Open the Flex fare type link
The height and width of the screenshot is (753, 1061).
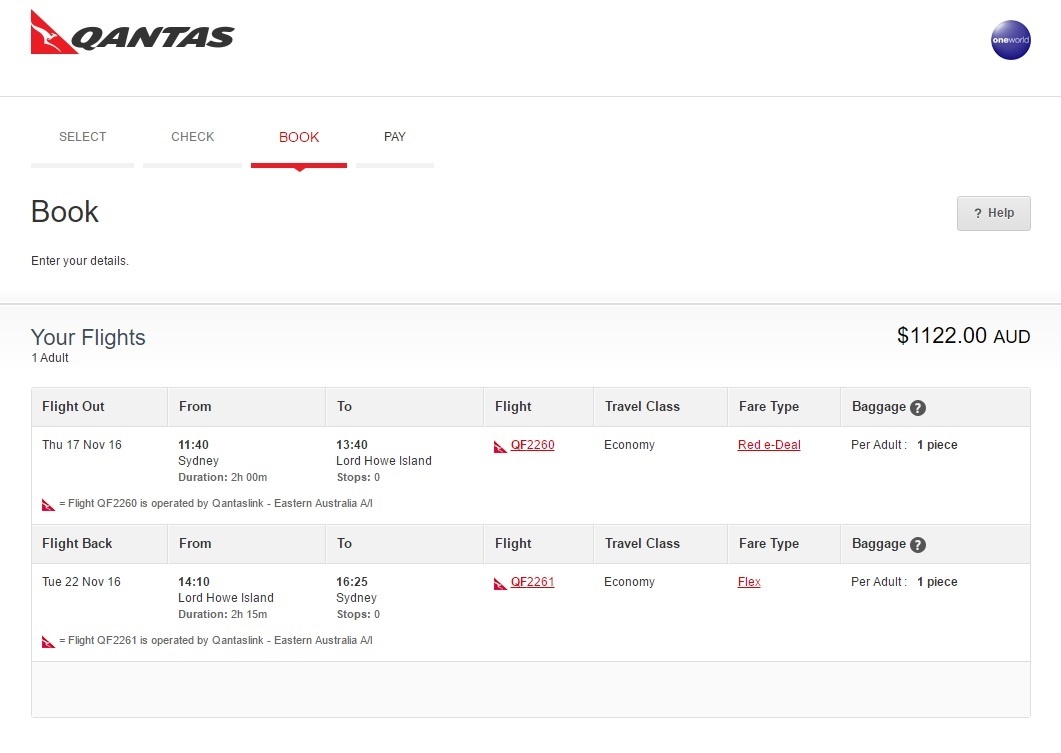pyautogui.click(x=749, y=581)
